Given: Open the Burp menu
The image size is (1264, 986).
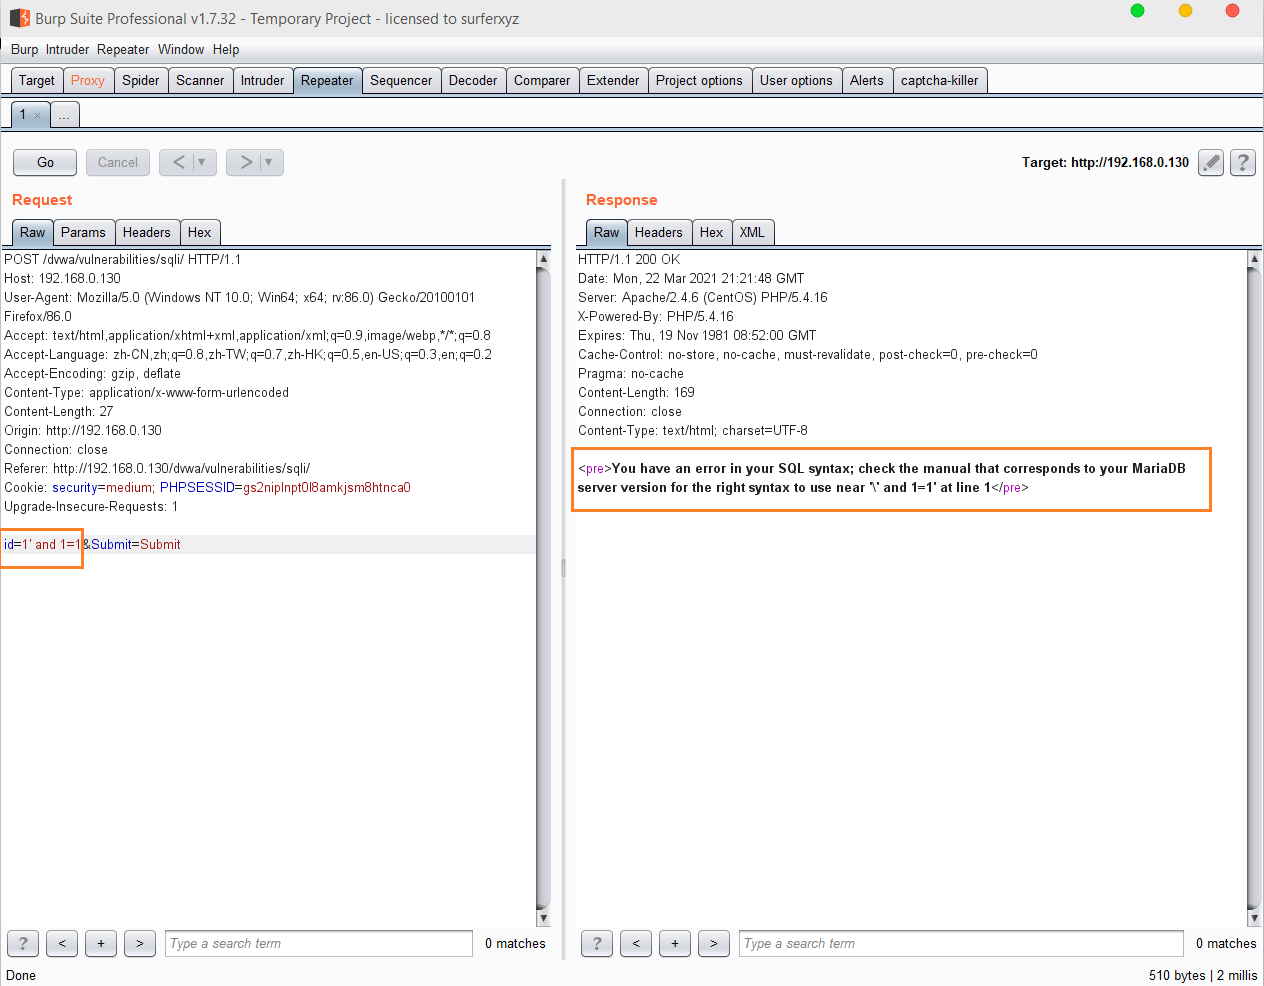Looking at the screenshot, I should 24,49.
